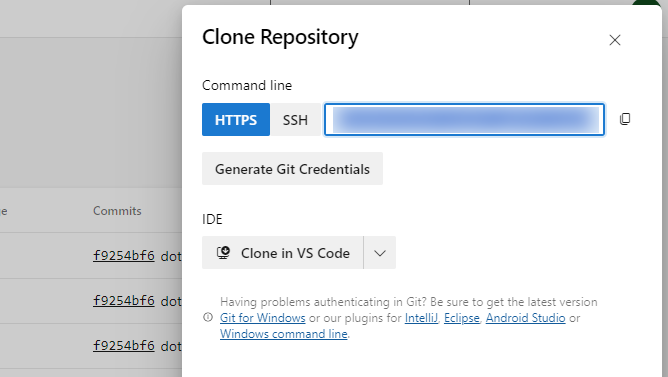Open the middle f9254bf6 commit link
668x377 pixels.
pos(124,301)
